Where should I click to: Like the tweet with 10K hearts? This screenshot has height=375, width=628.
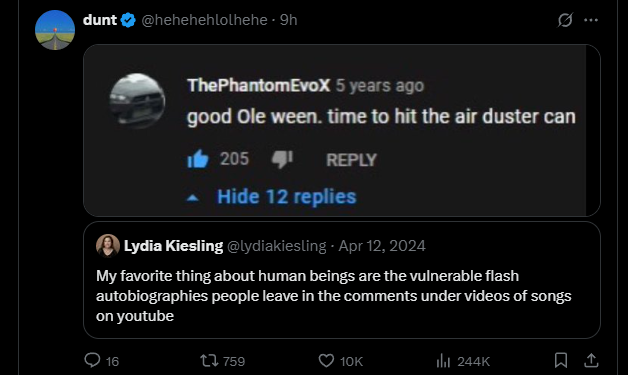326,360
